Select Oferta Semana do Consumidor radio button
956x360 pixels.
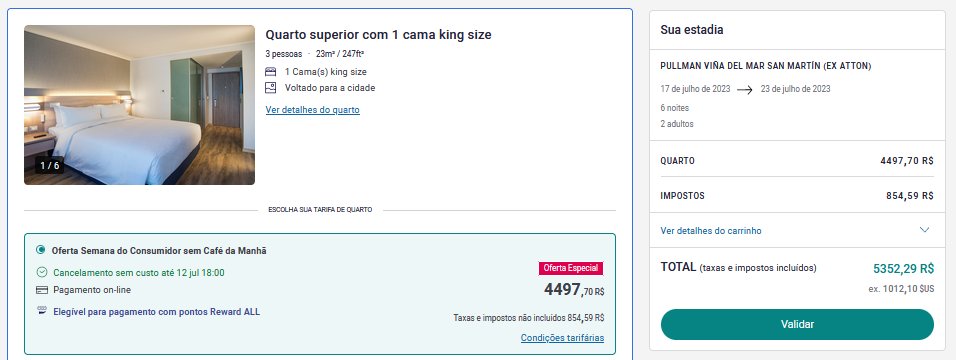(41, 250)
